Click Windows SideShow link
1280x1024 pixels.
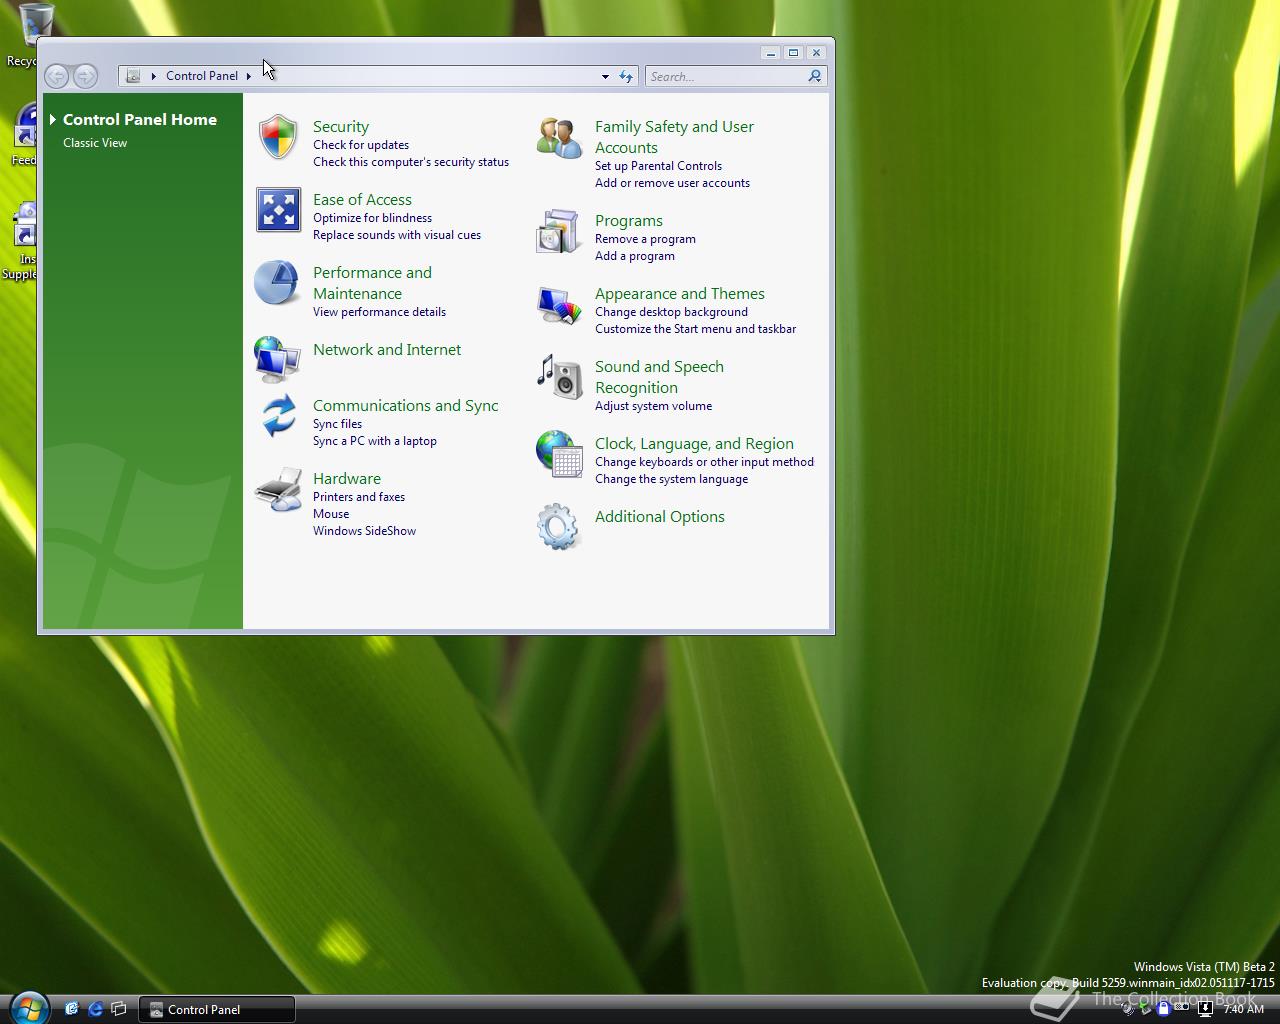(364, 531)
